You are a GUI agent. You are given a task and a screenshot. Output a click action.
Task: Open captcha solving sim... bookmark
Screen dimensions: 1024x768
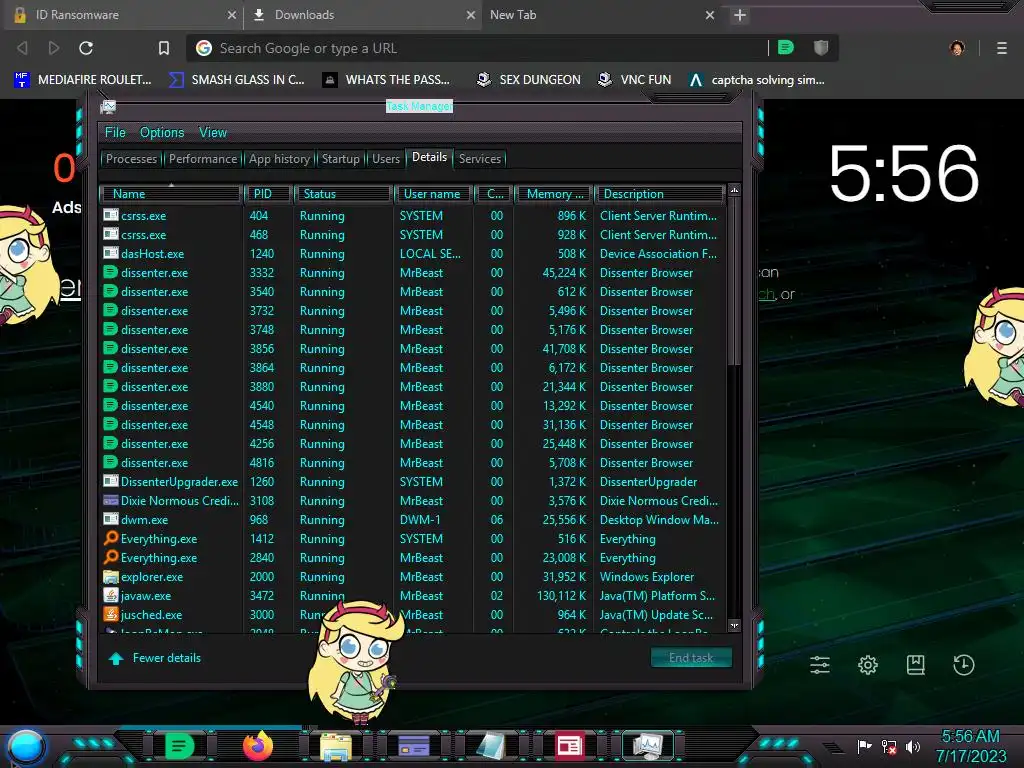[757, 80]
